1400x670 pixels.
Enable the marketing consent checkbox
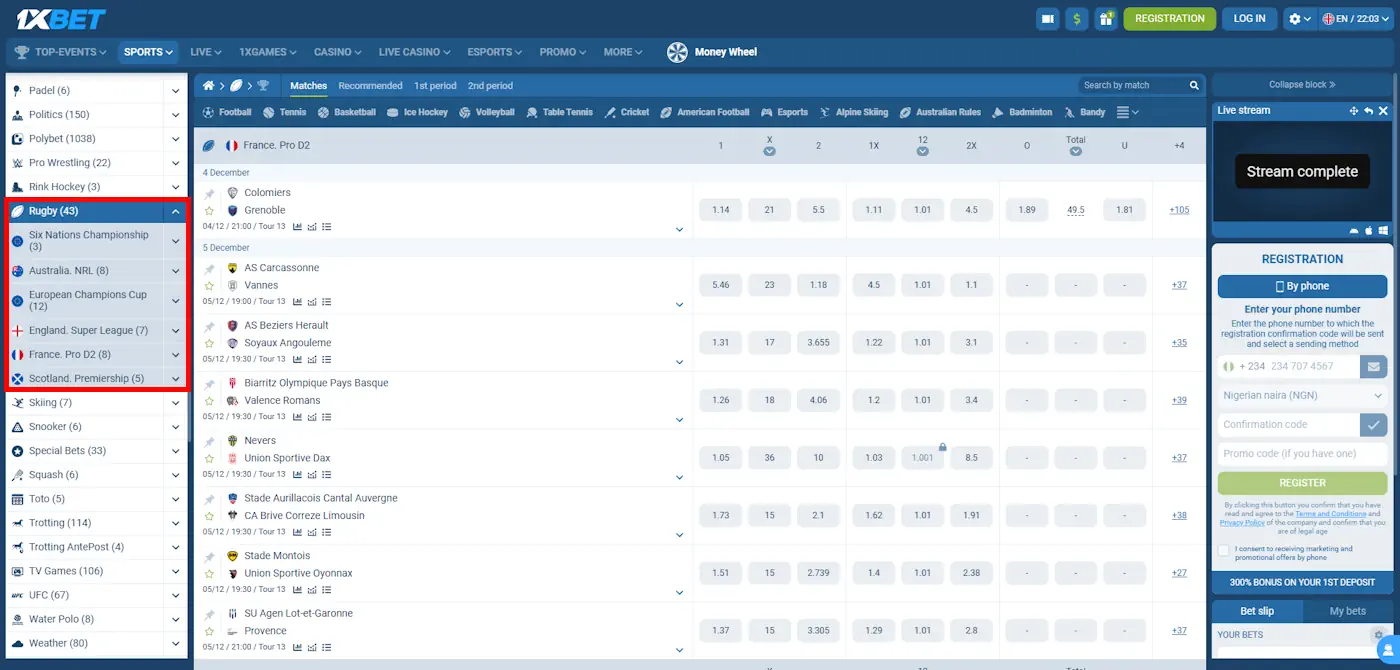click(x=1224, y=550)
